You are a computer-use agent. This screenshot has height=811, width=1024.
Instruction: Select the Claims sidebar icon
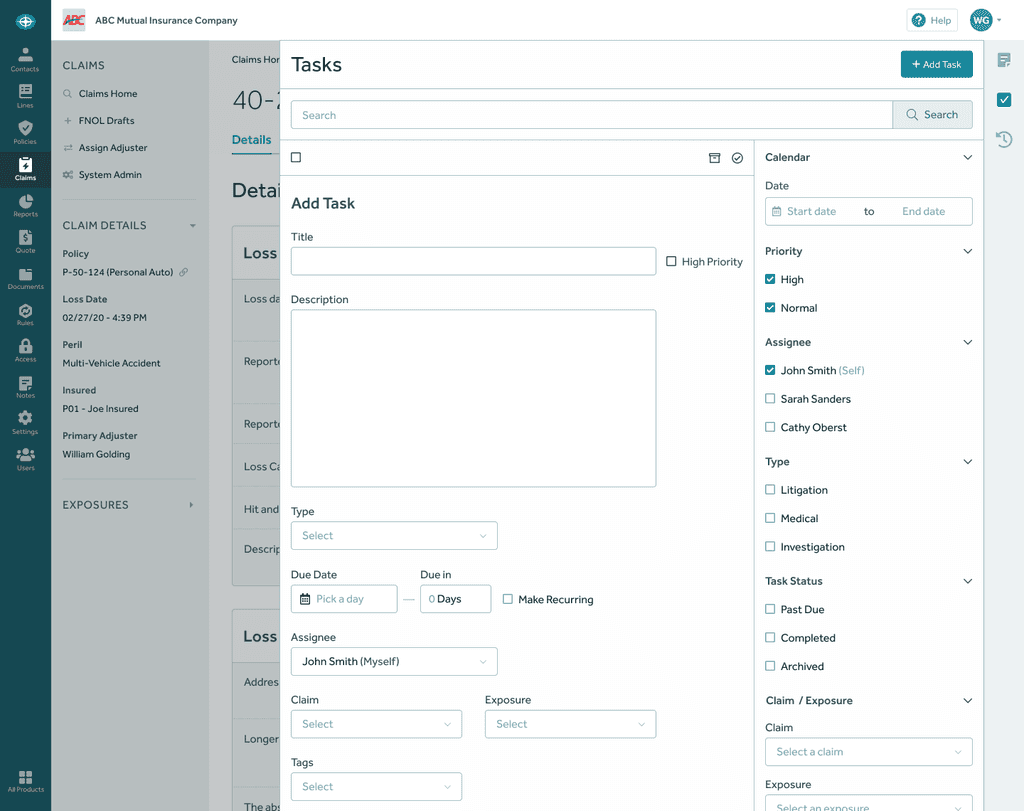click(25, 168)
